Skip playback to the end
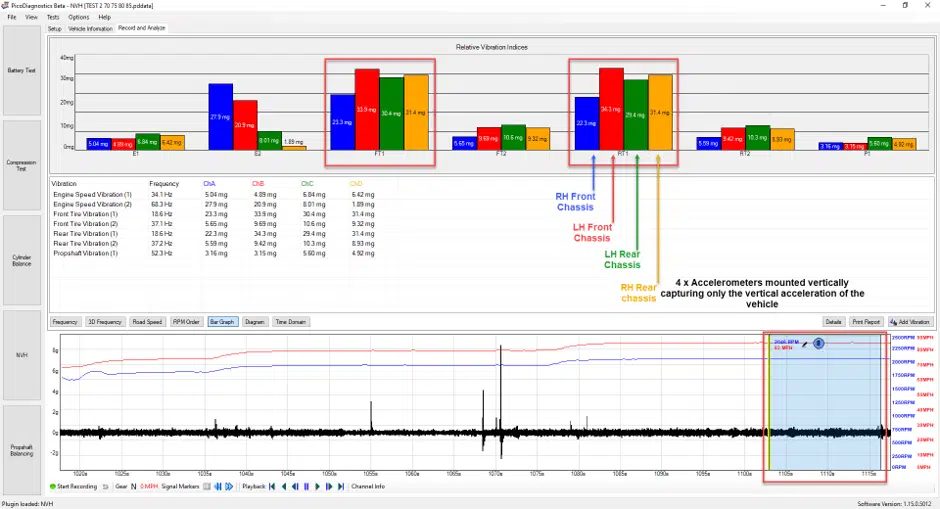This screenshot has width=940, height=509. [x=341, y=487]
